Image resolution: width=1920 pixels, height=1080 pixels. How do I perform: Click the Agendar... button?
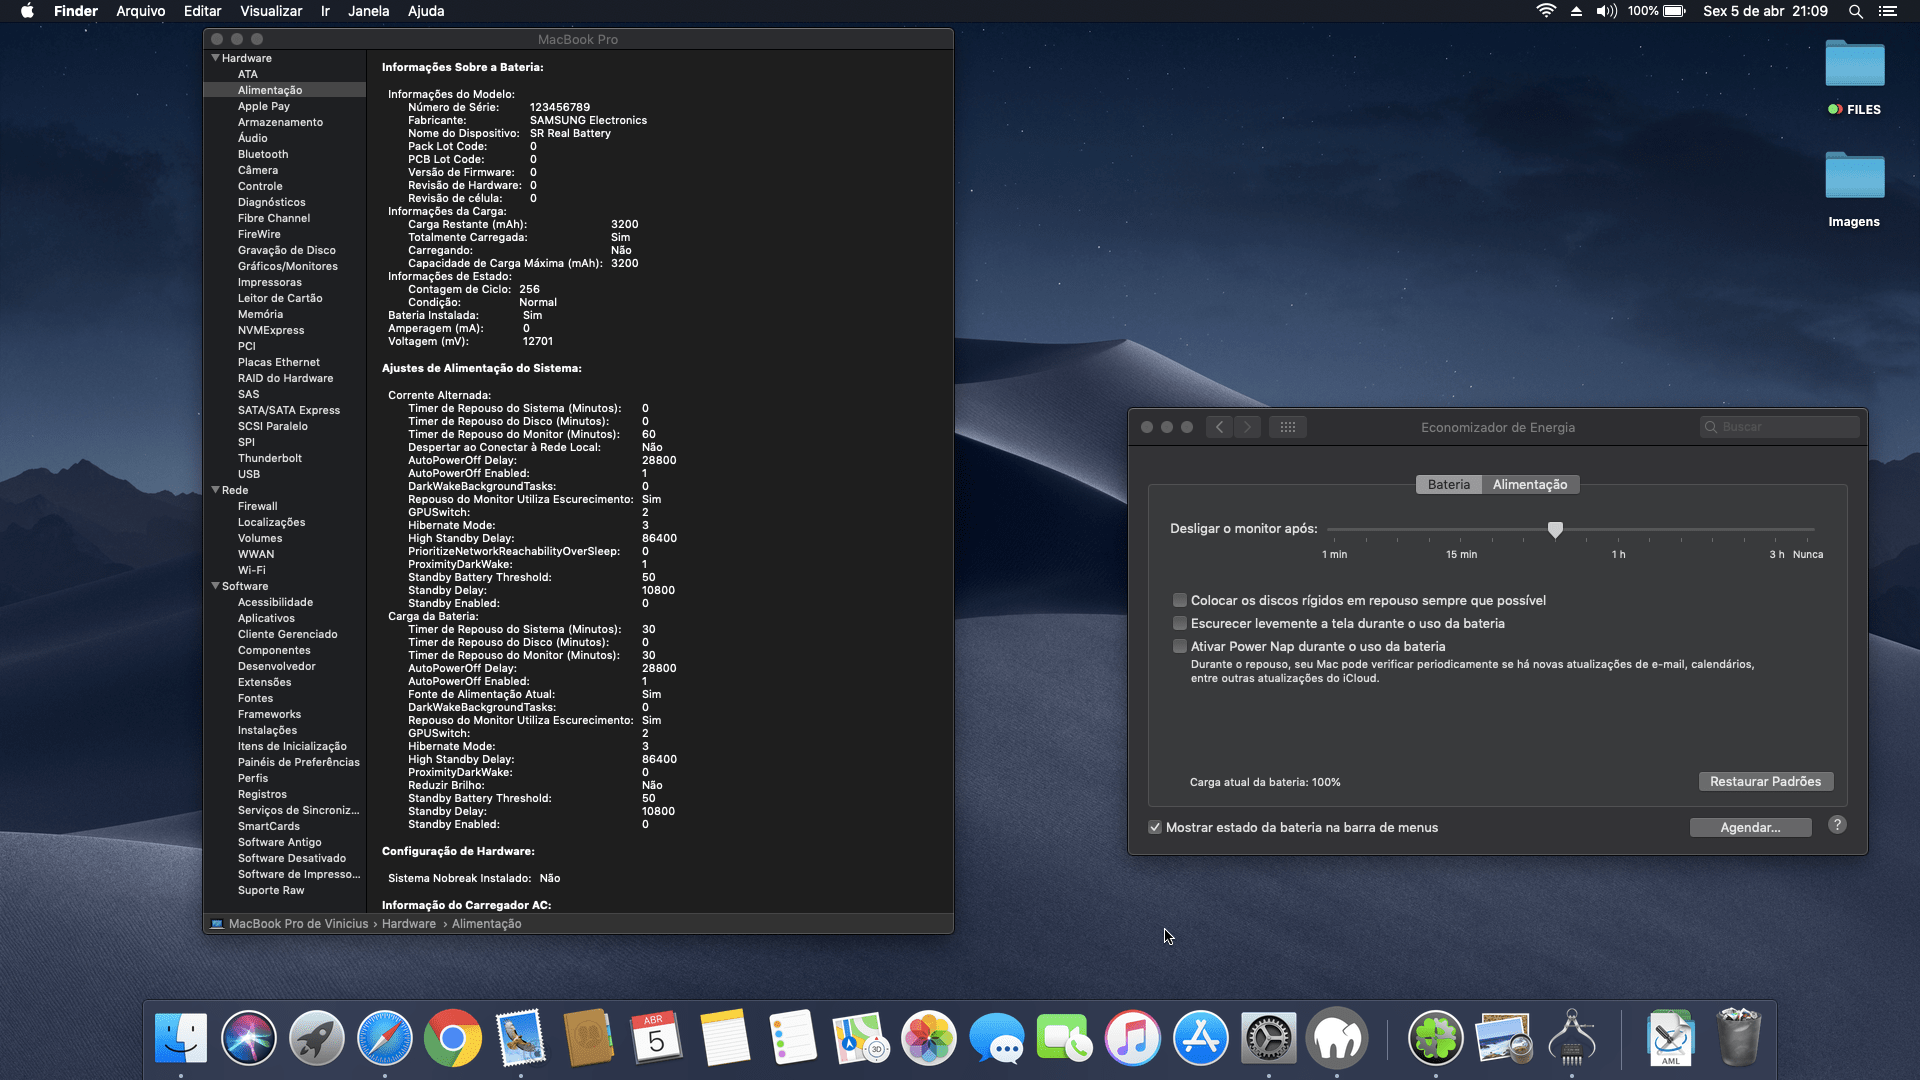1750,827
